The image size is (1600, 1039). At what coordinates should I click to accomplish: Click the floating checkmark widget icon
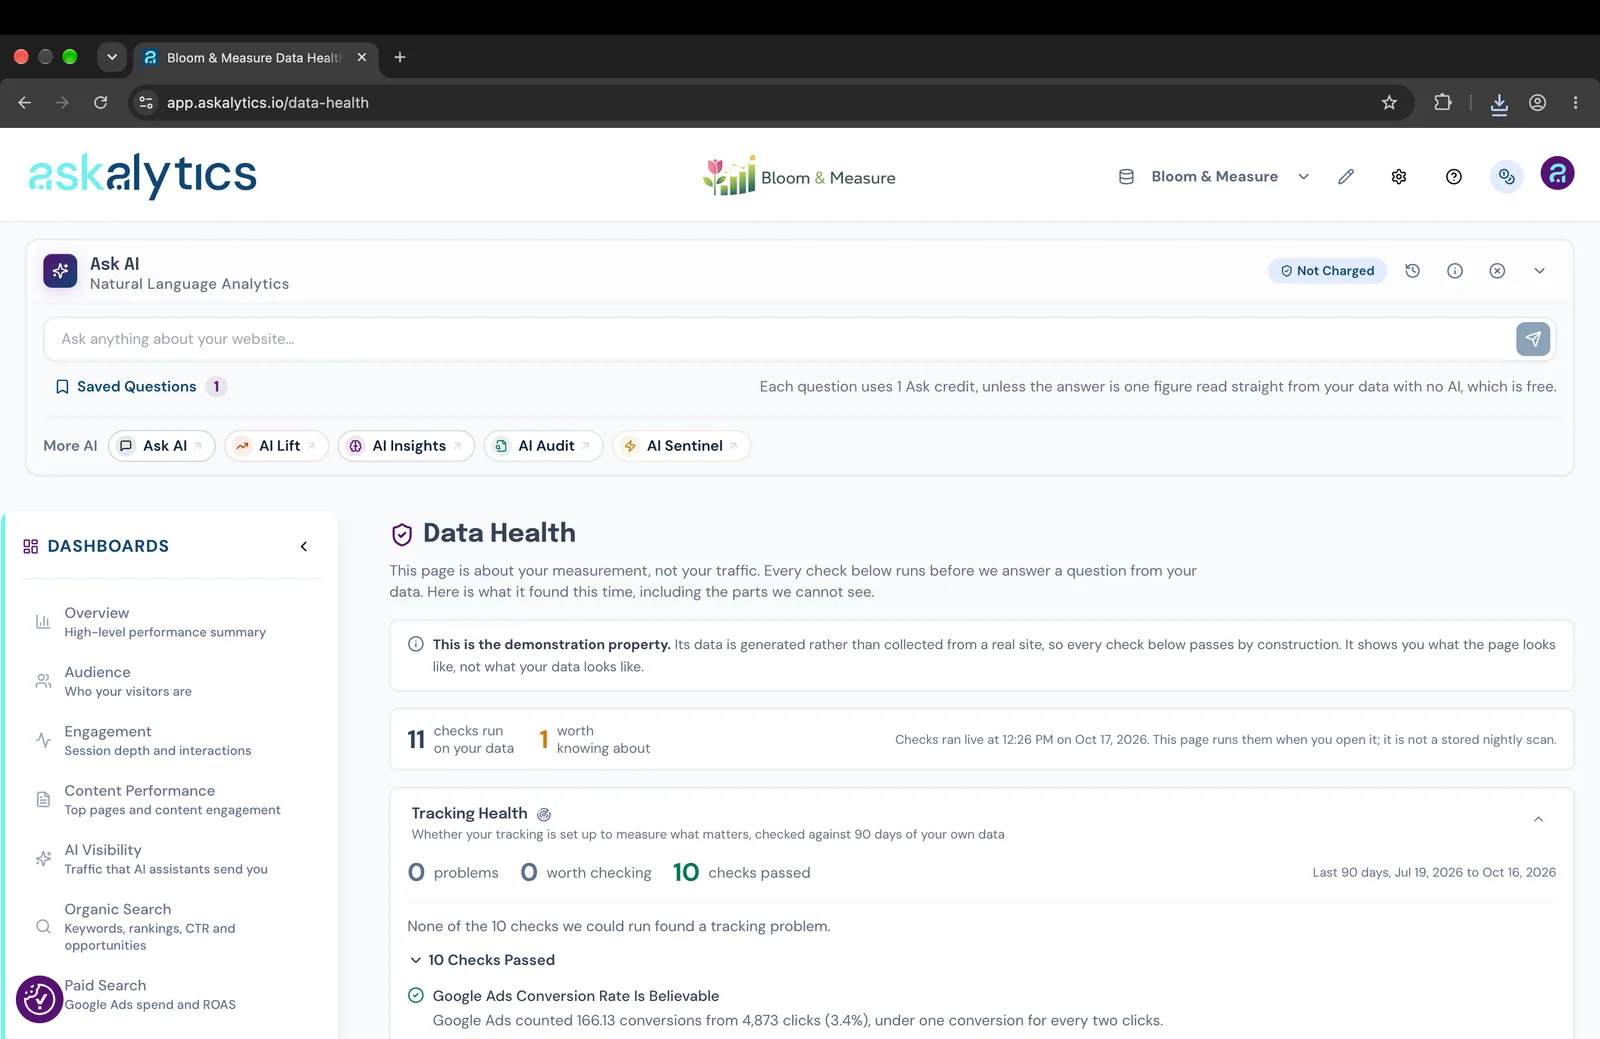point(39,999)
